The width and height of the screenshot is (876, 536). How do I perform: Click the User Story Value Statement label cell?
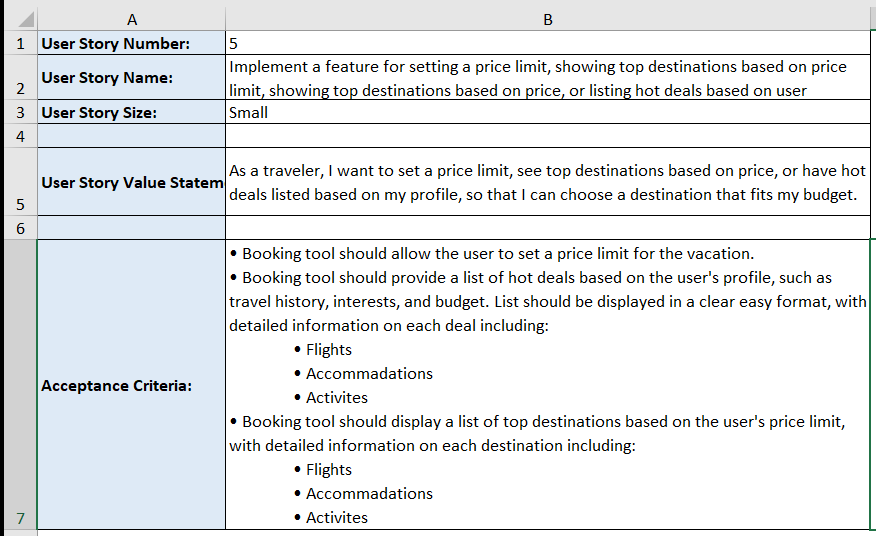pos(131,182)
